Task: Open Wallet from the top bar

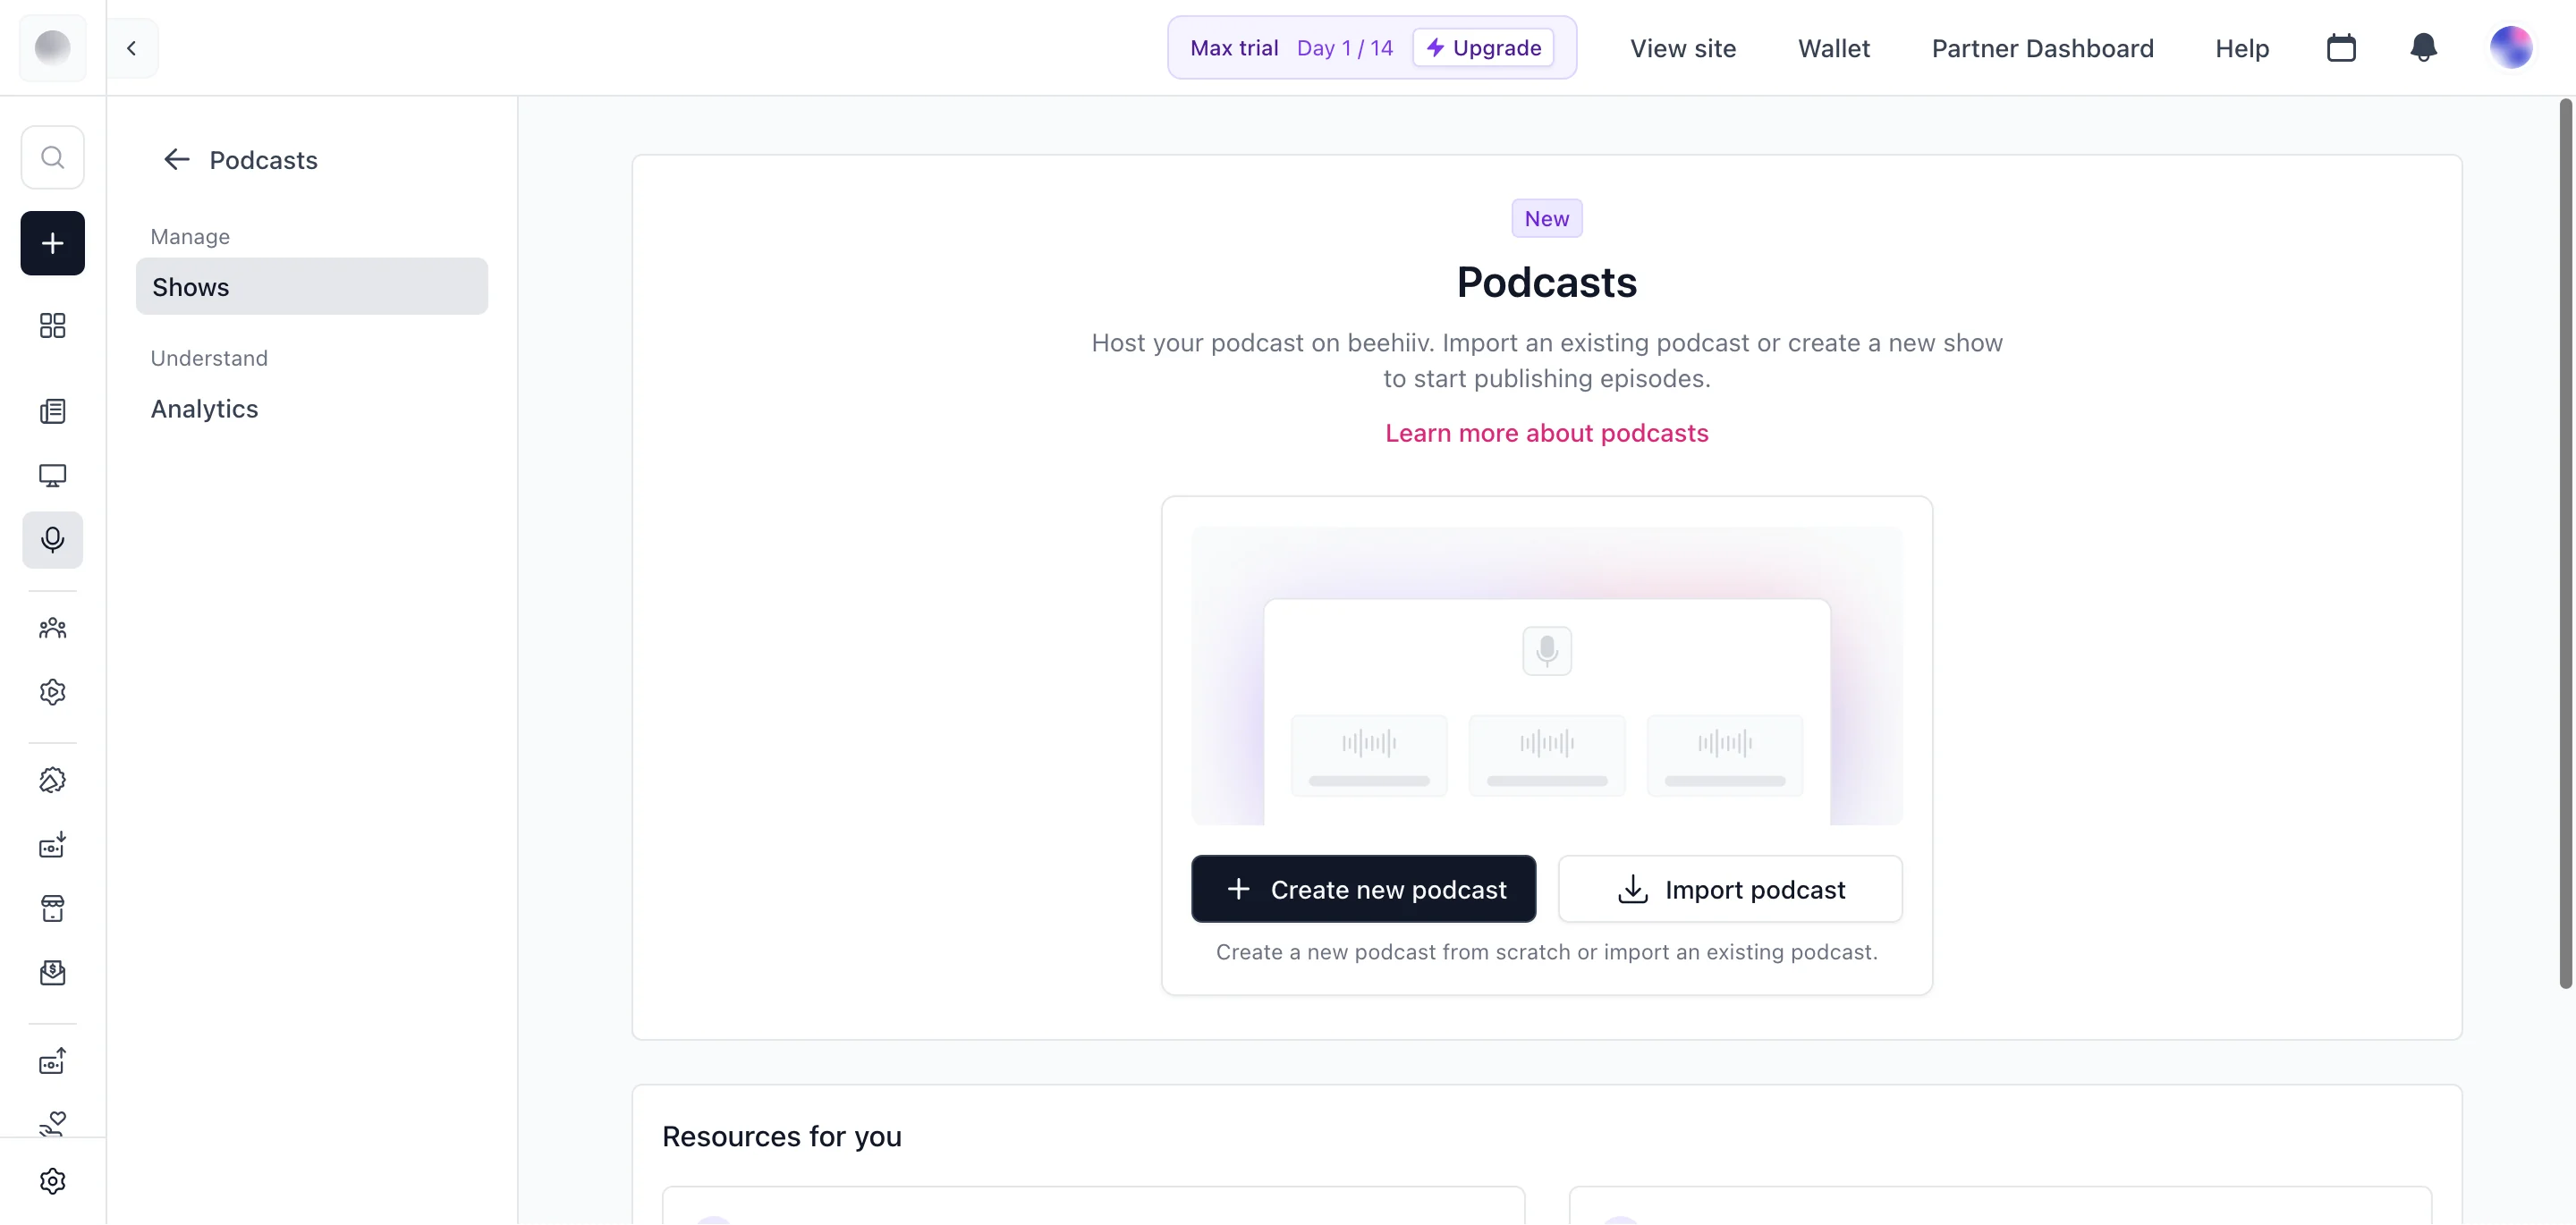Action: tap(1833, 48)
